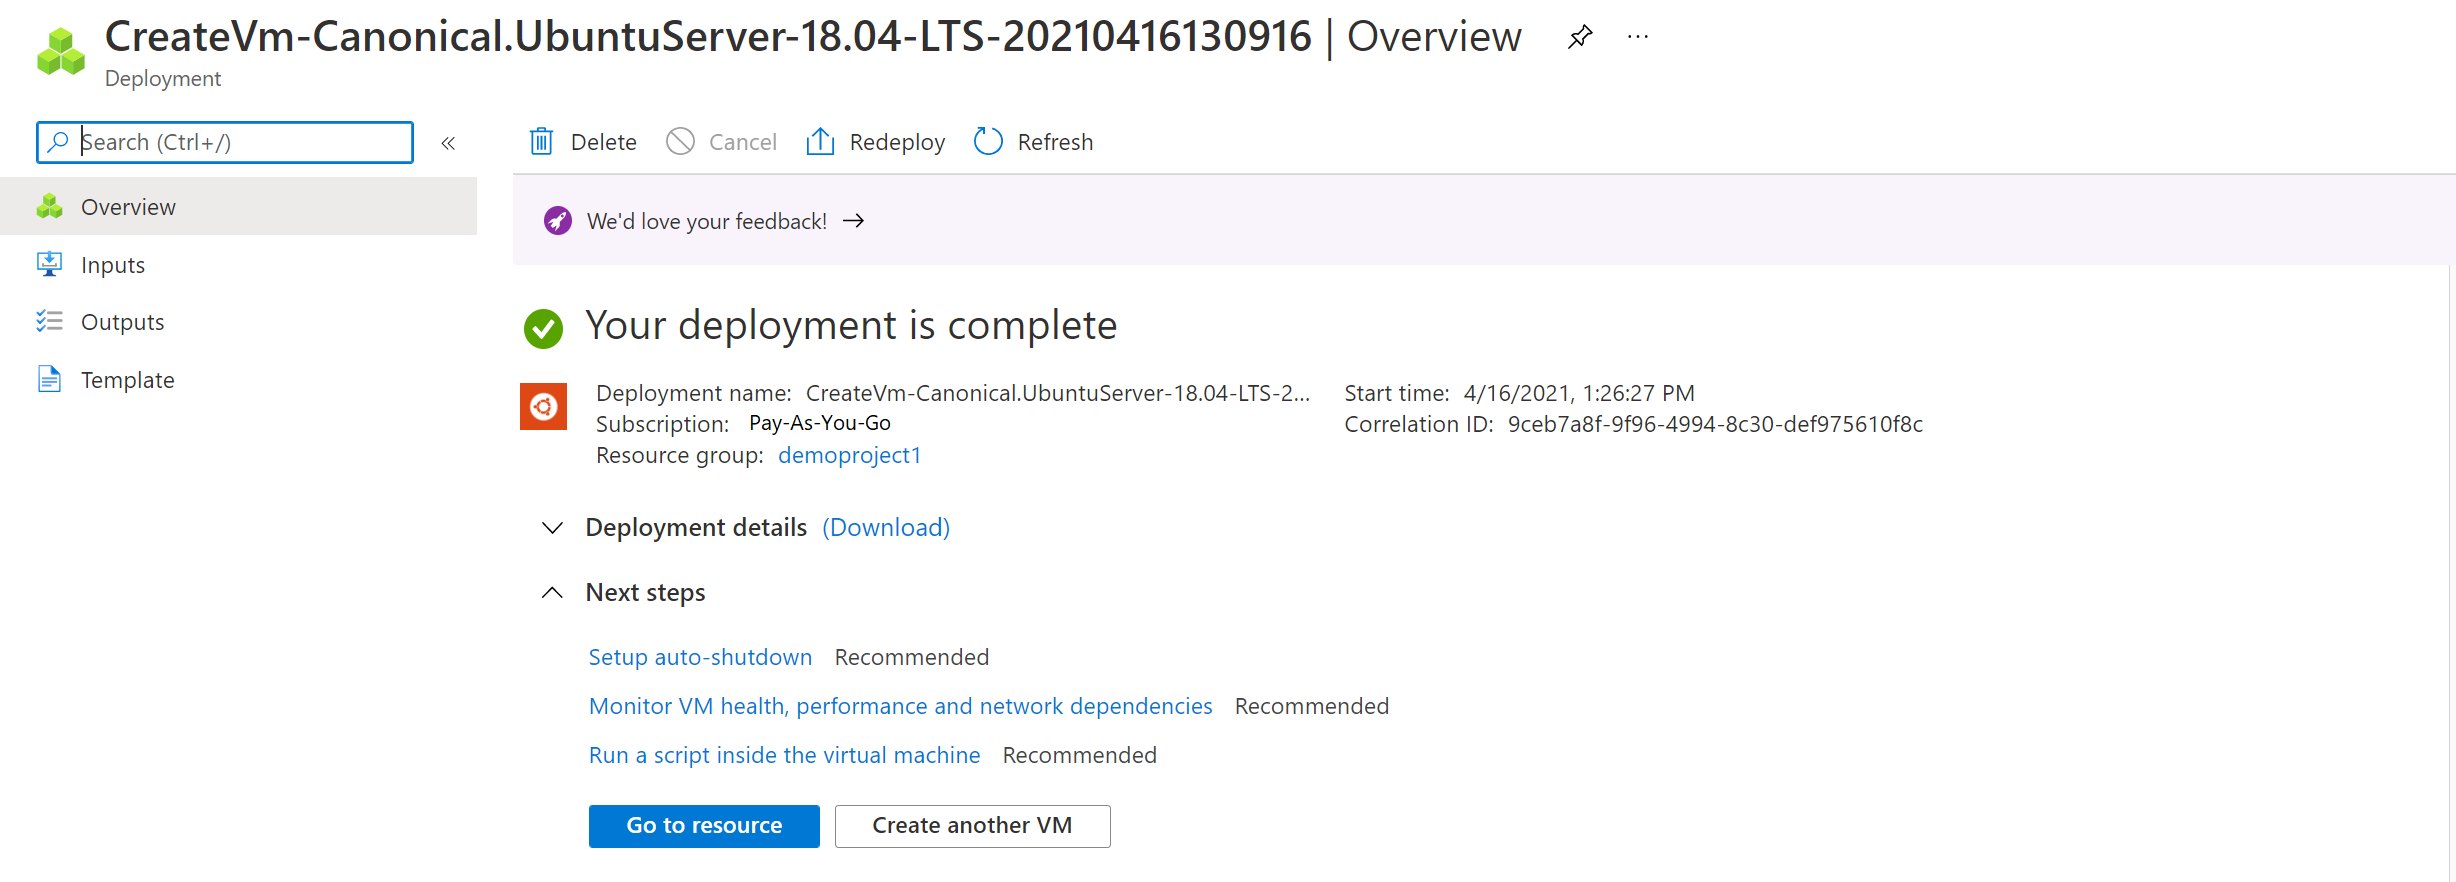Click the Pay-As-You-Go subscription value
The image size is (2456, 882).
coord(820,423)
